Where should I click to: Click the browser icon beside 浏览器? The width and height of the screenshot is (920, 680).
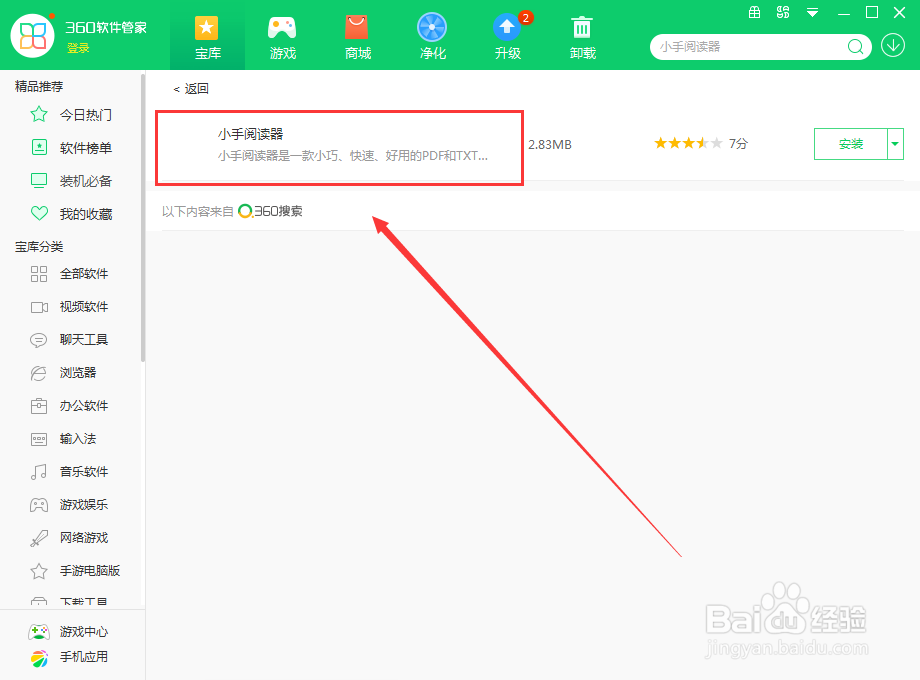point(39,373)
